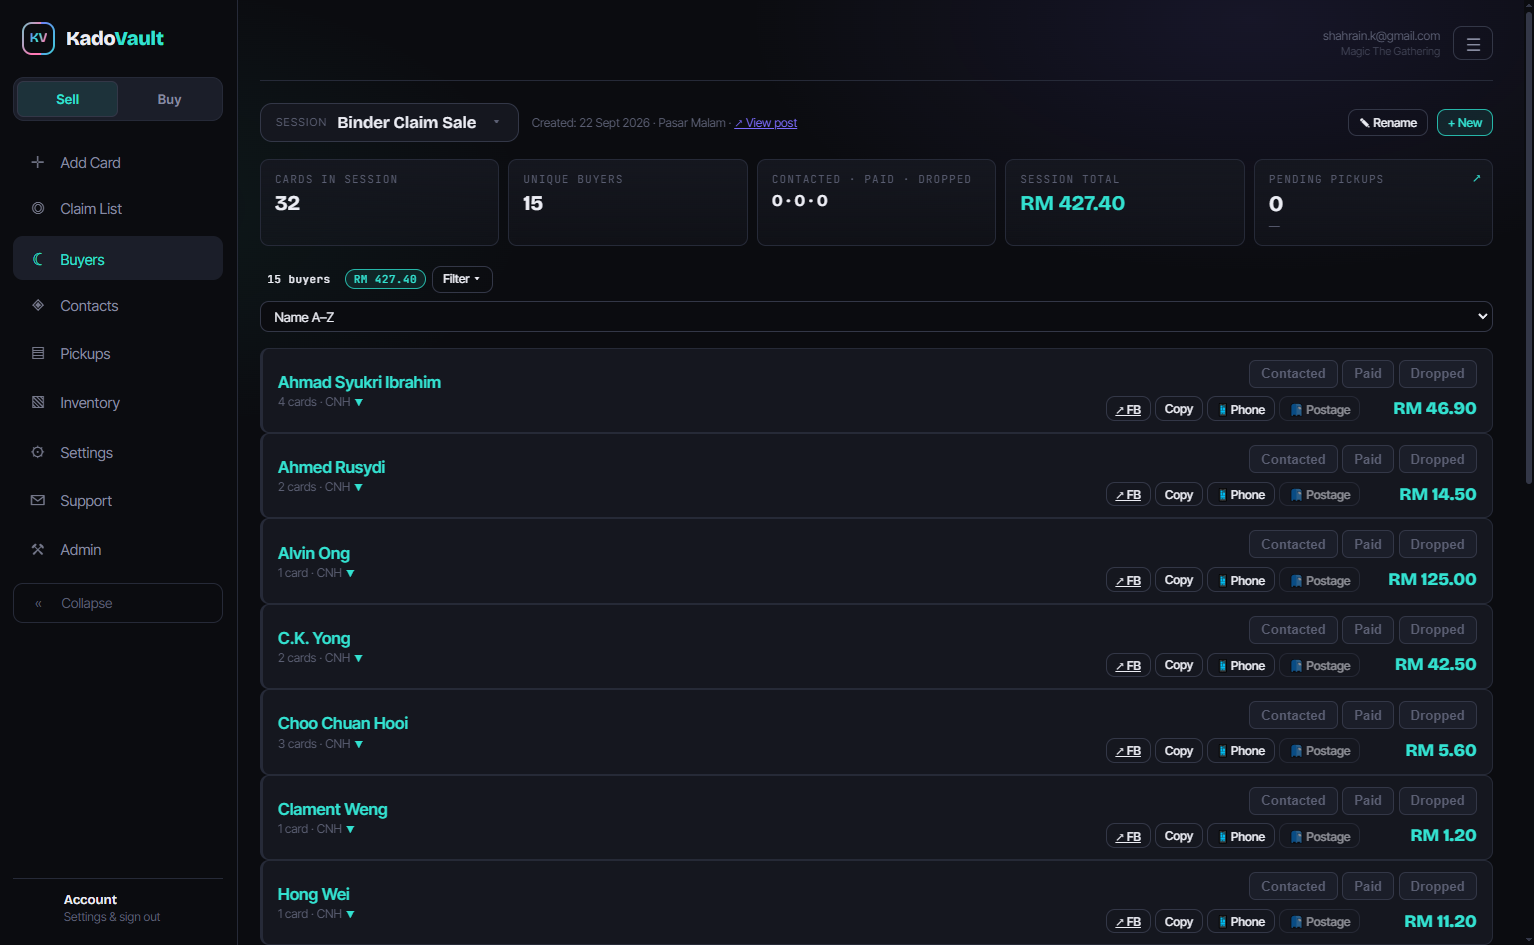Click the Claim List circle icon

pos(38,208)
